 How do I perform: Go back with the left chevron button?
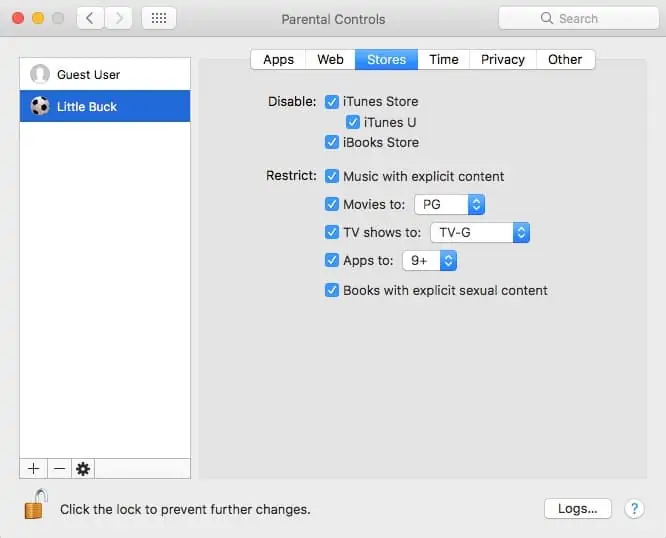pyautogui.click(x=90, y=18)
